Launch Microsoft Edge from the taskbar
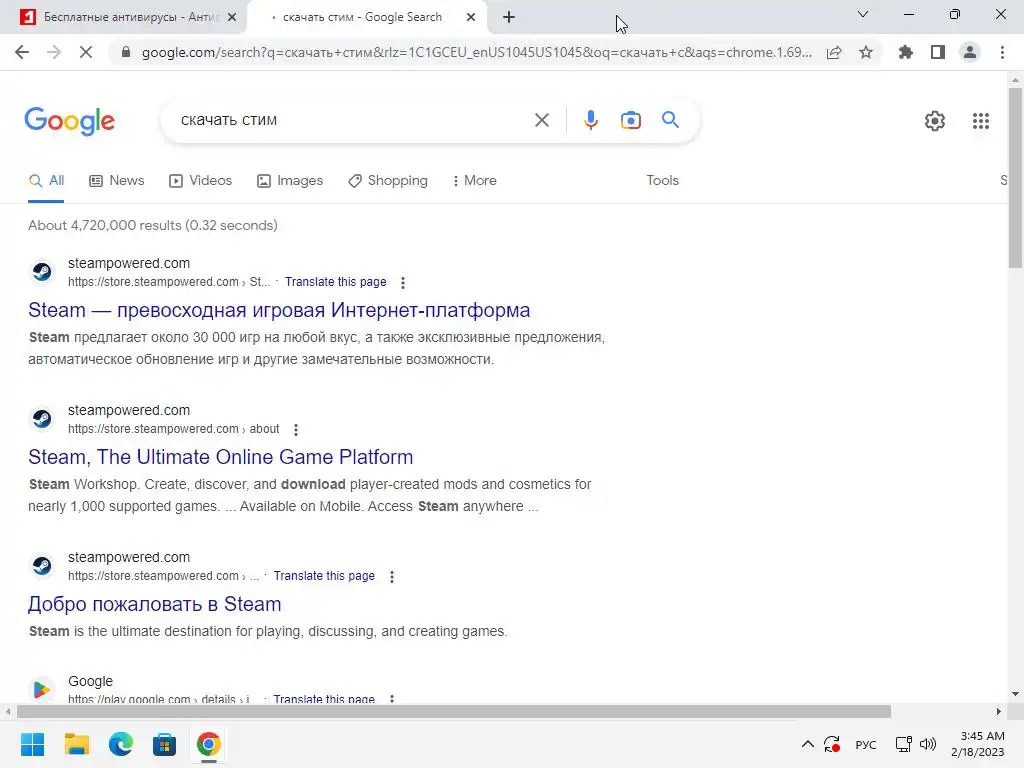The image size is (1024, 768). tap(121, 744)
